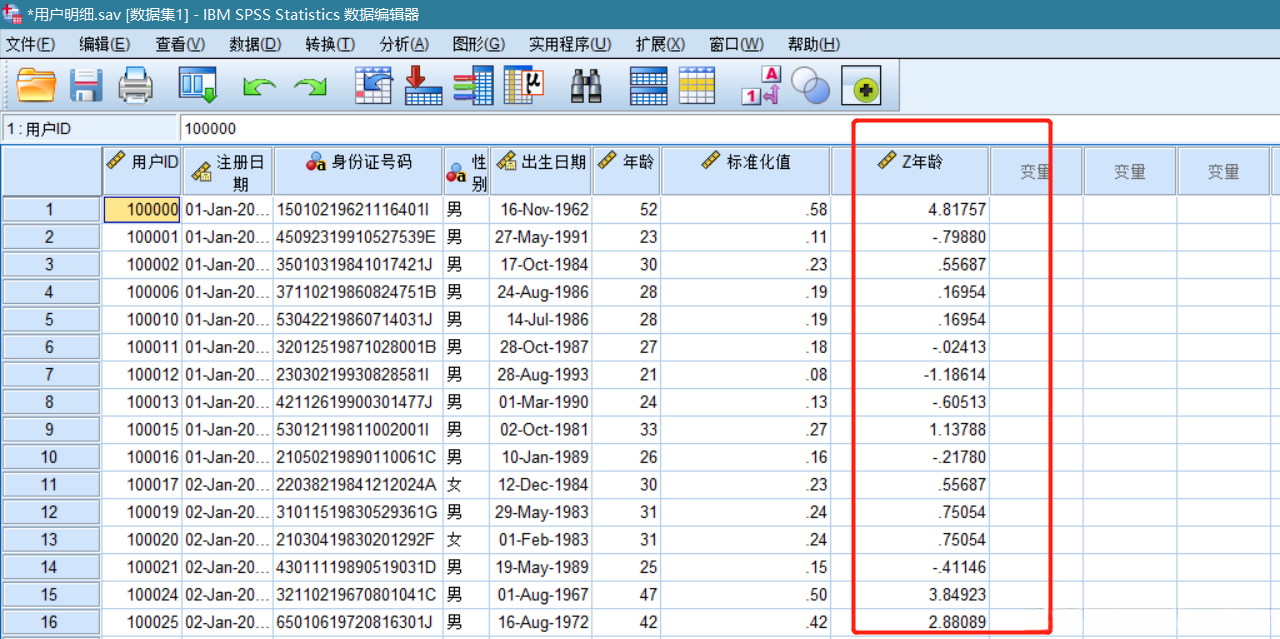Click the Z年龄 cell 4.81757
The width and height of the screenshot is (1280, 639).
coord(910,210)
